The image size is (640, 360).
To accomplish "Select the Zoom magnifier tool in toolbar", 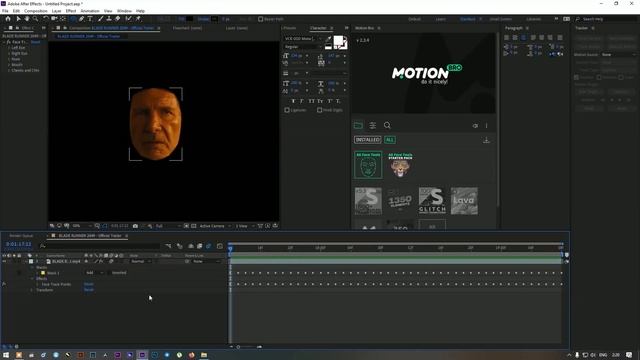I will point(36,19).
